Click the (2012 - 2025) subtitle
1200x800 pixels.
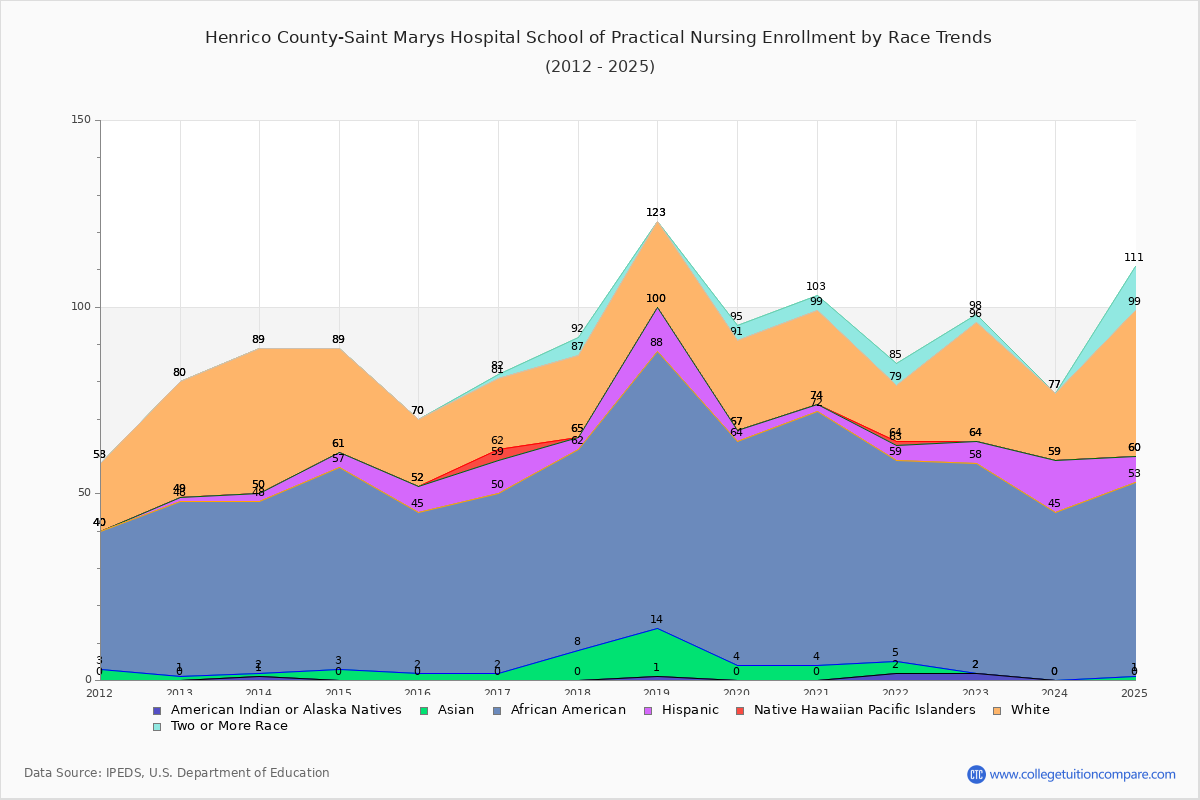(x=600, y=67)
